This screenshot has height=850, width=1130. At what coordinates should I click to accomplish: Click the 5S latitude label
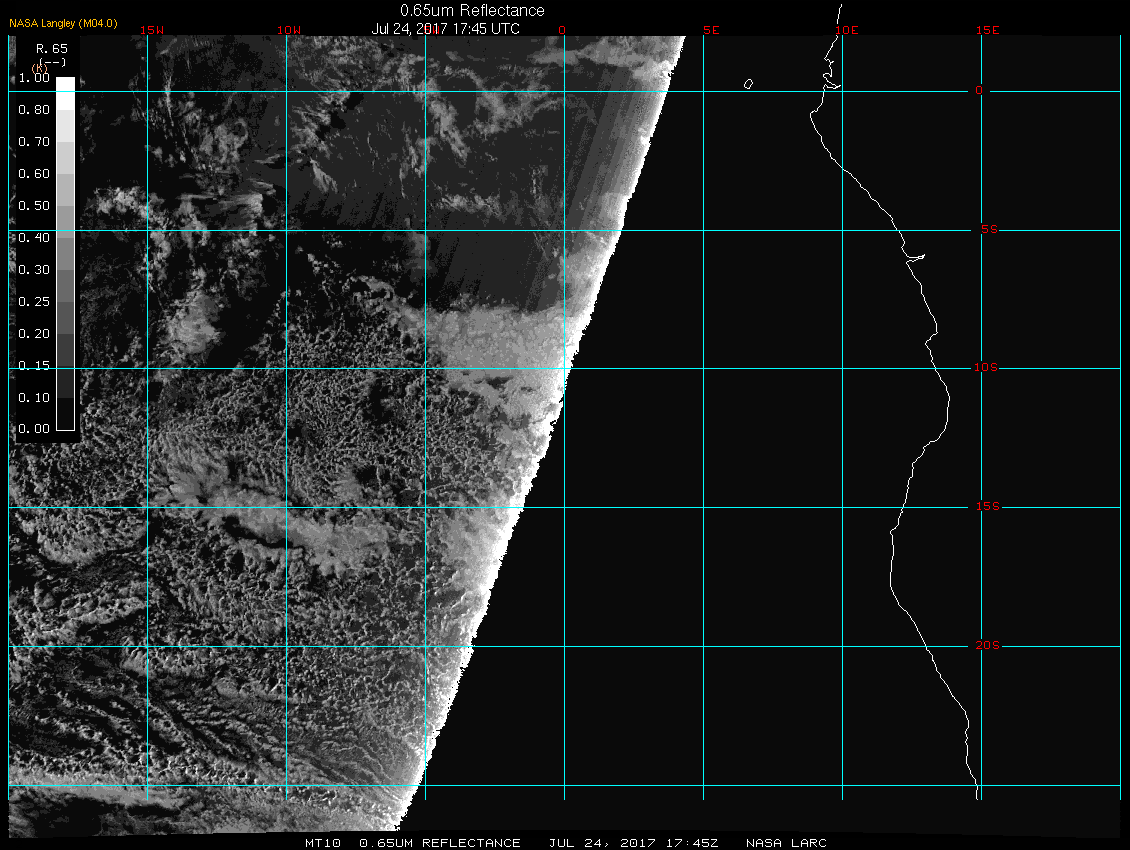pos(989,229)
